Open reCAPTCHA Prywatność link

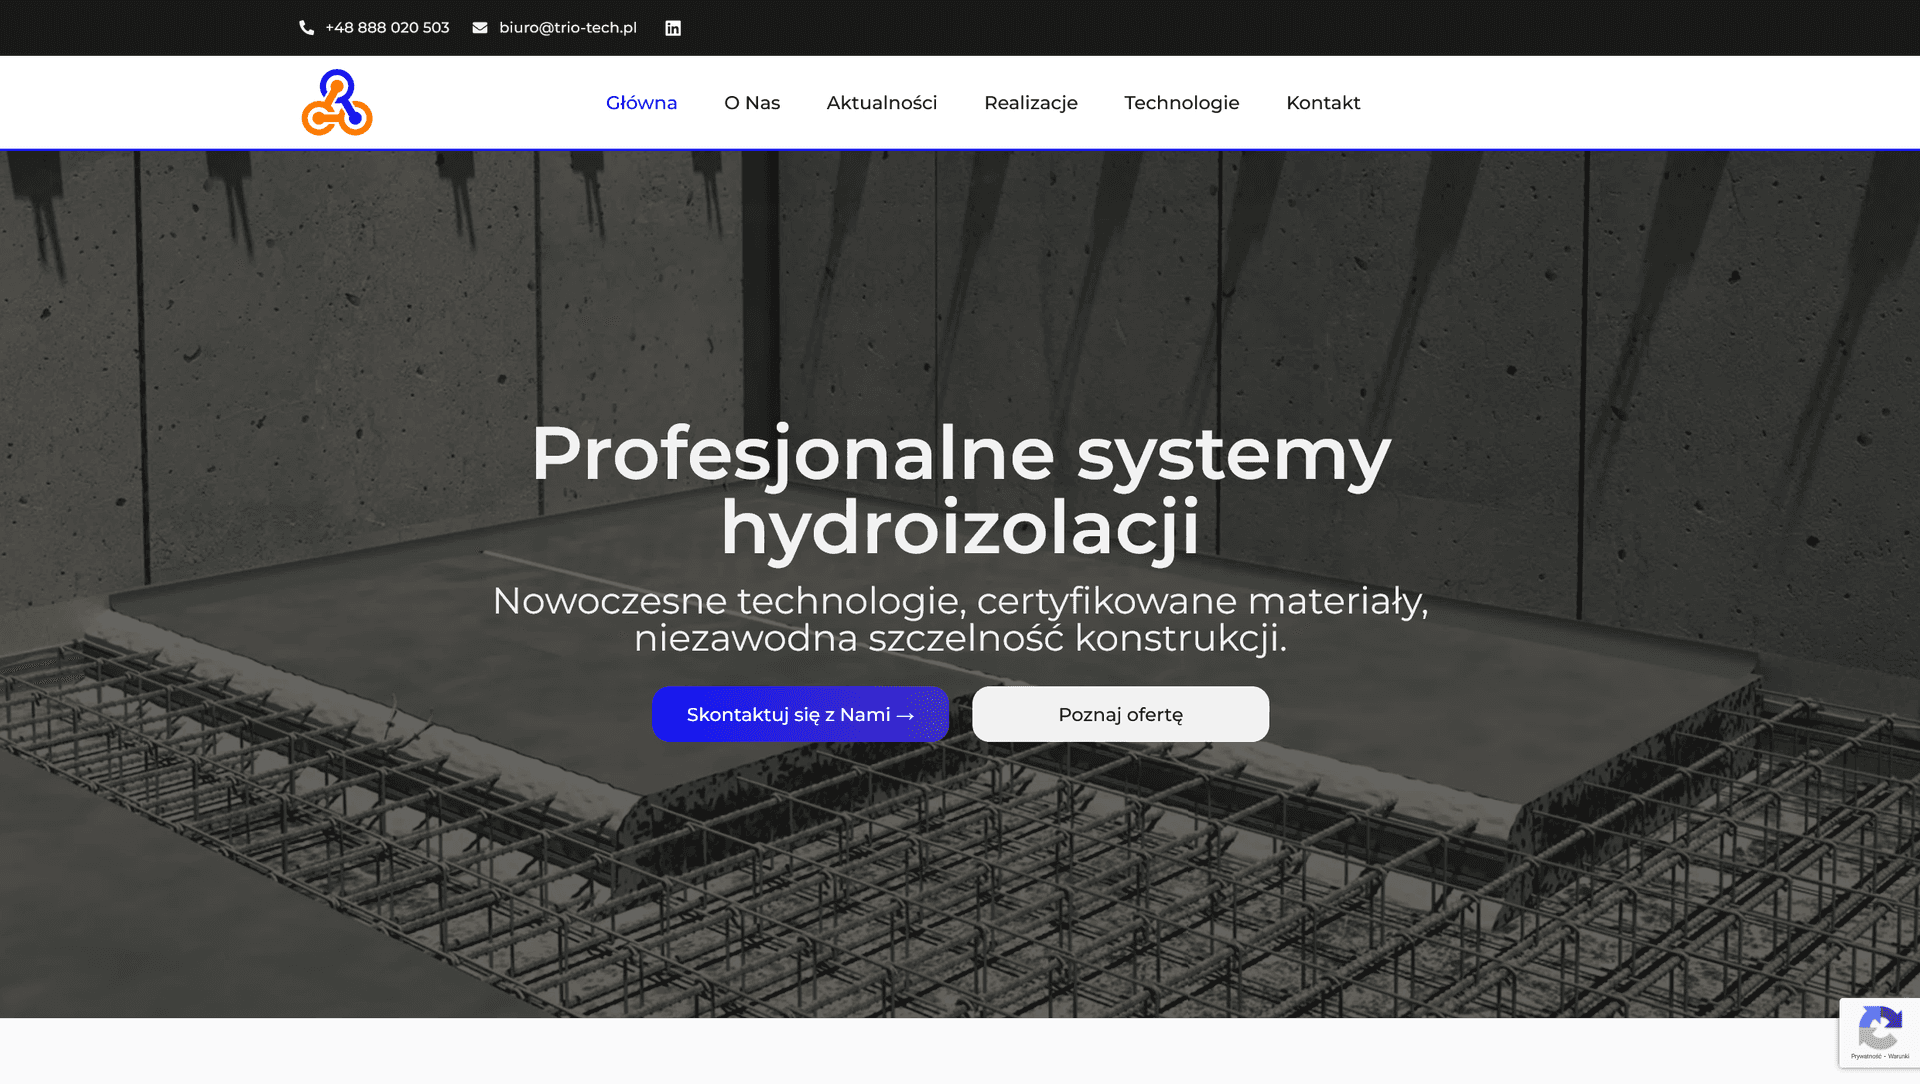coord(1865,1056)
